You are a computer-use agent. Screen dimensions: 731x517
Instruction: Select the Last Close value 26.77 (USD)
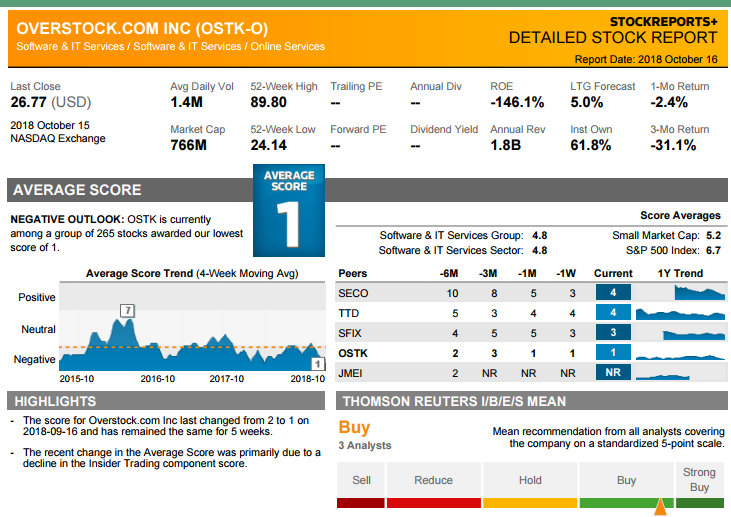(51, 102)
